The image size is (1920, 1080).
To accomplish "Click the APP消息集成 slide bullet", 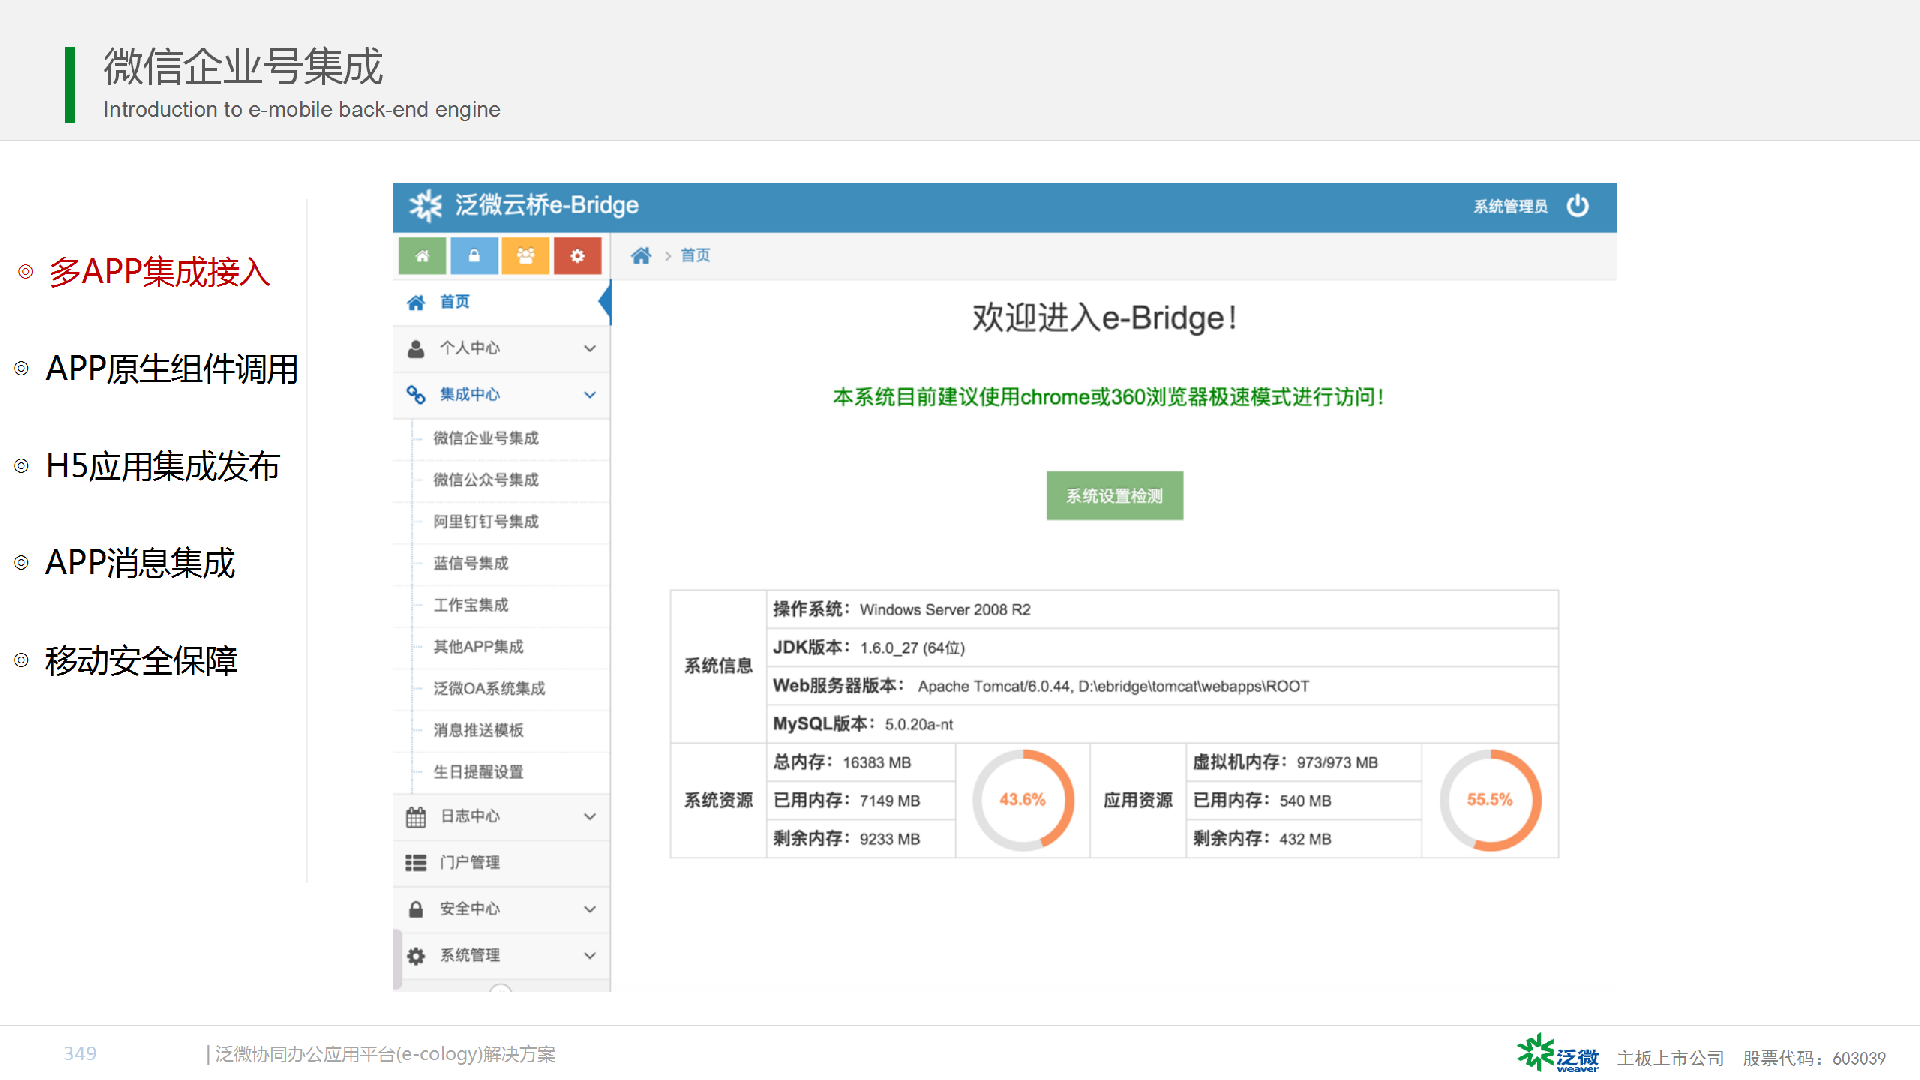I will (140, 563).
